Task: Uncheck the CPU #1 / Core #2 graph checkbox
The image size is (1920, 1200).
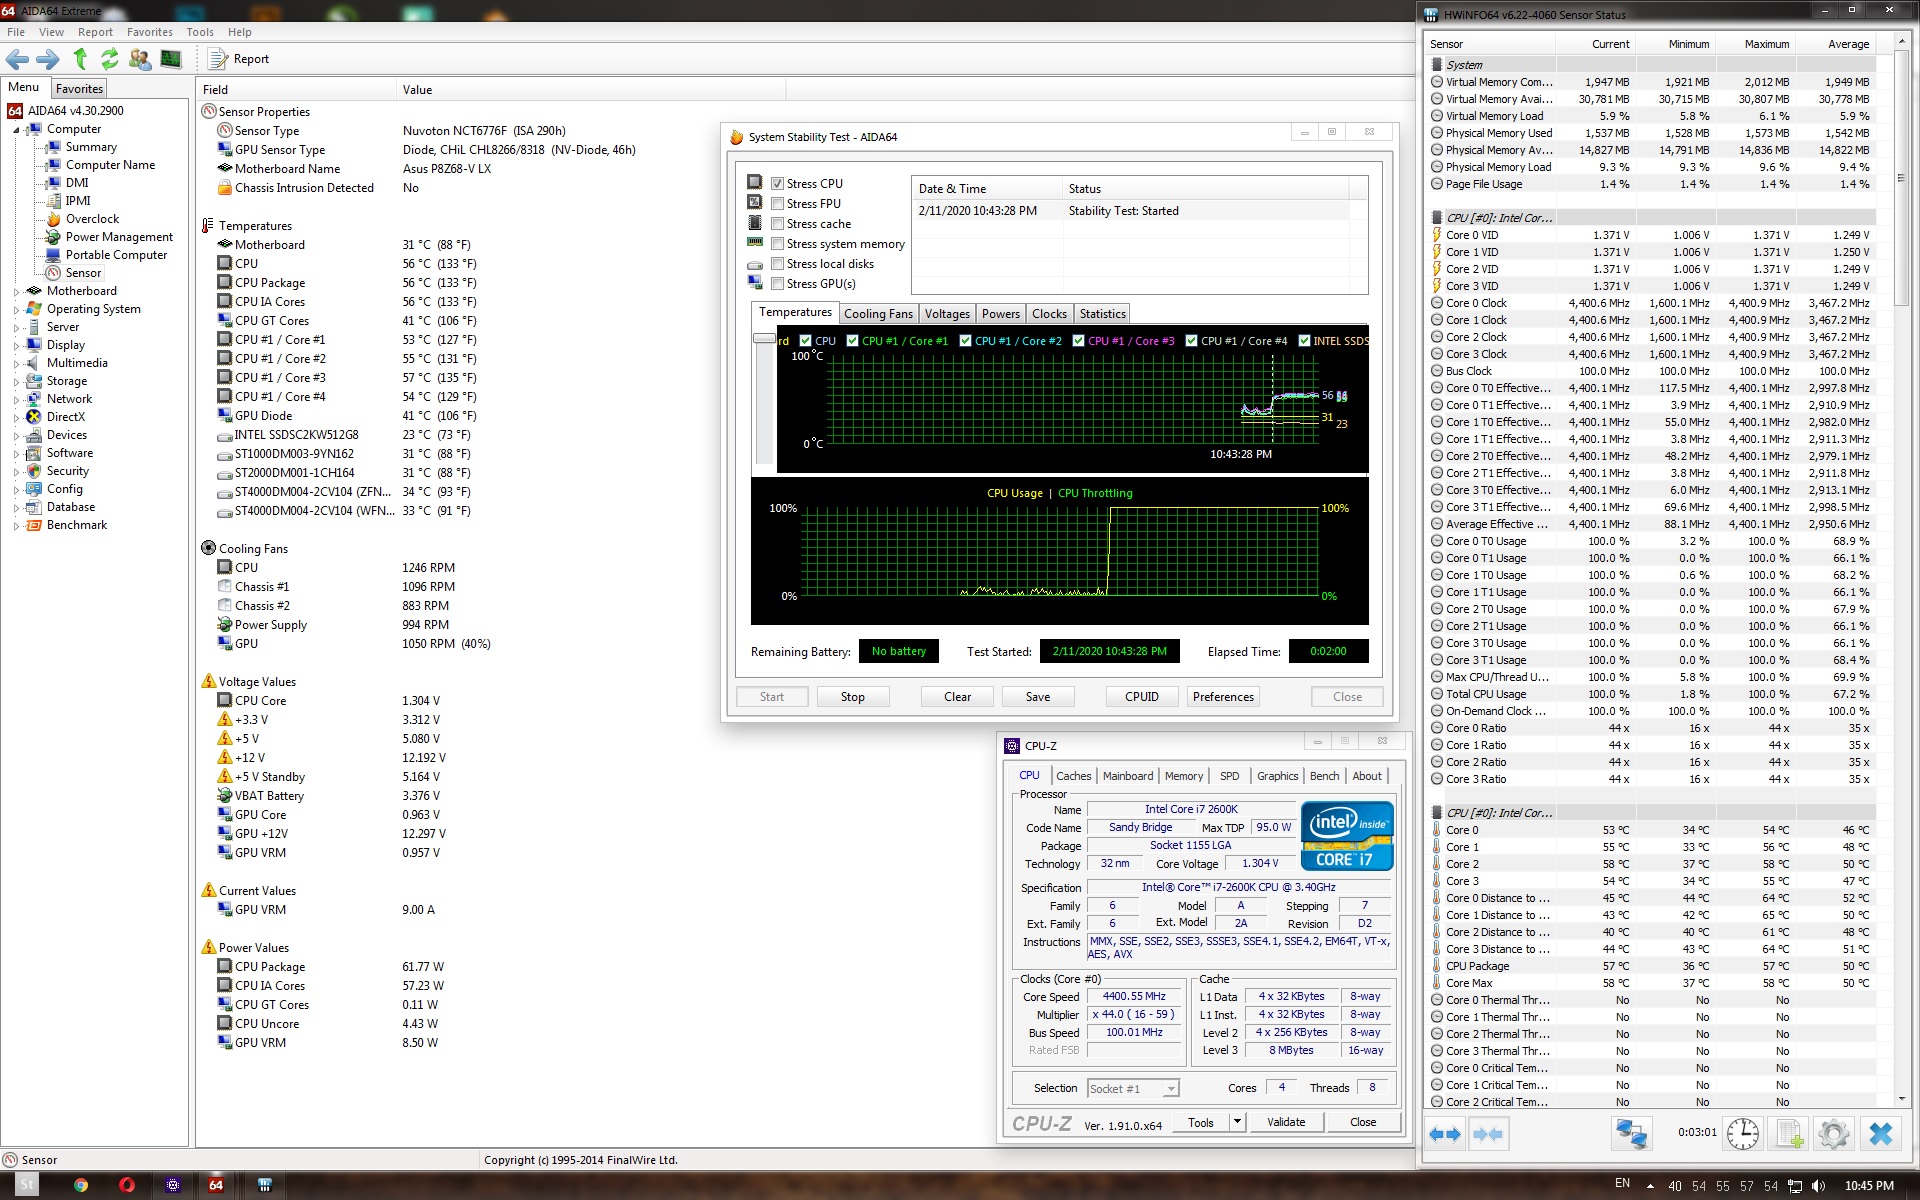Action: pos(965,341)
